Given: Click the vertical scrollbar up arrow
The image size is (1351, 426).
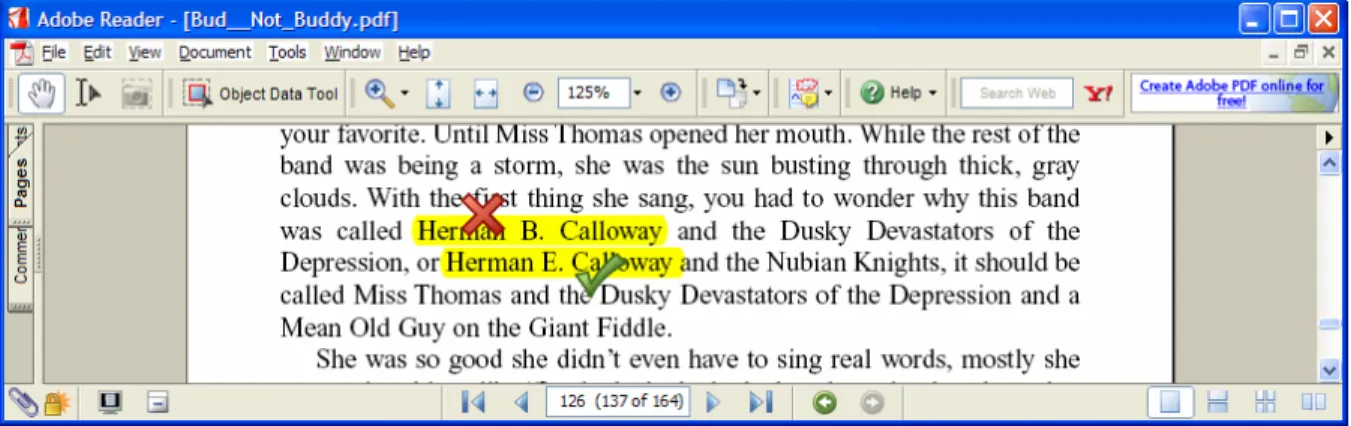Looking at the screenshot, I should click(1330, 162).
